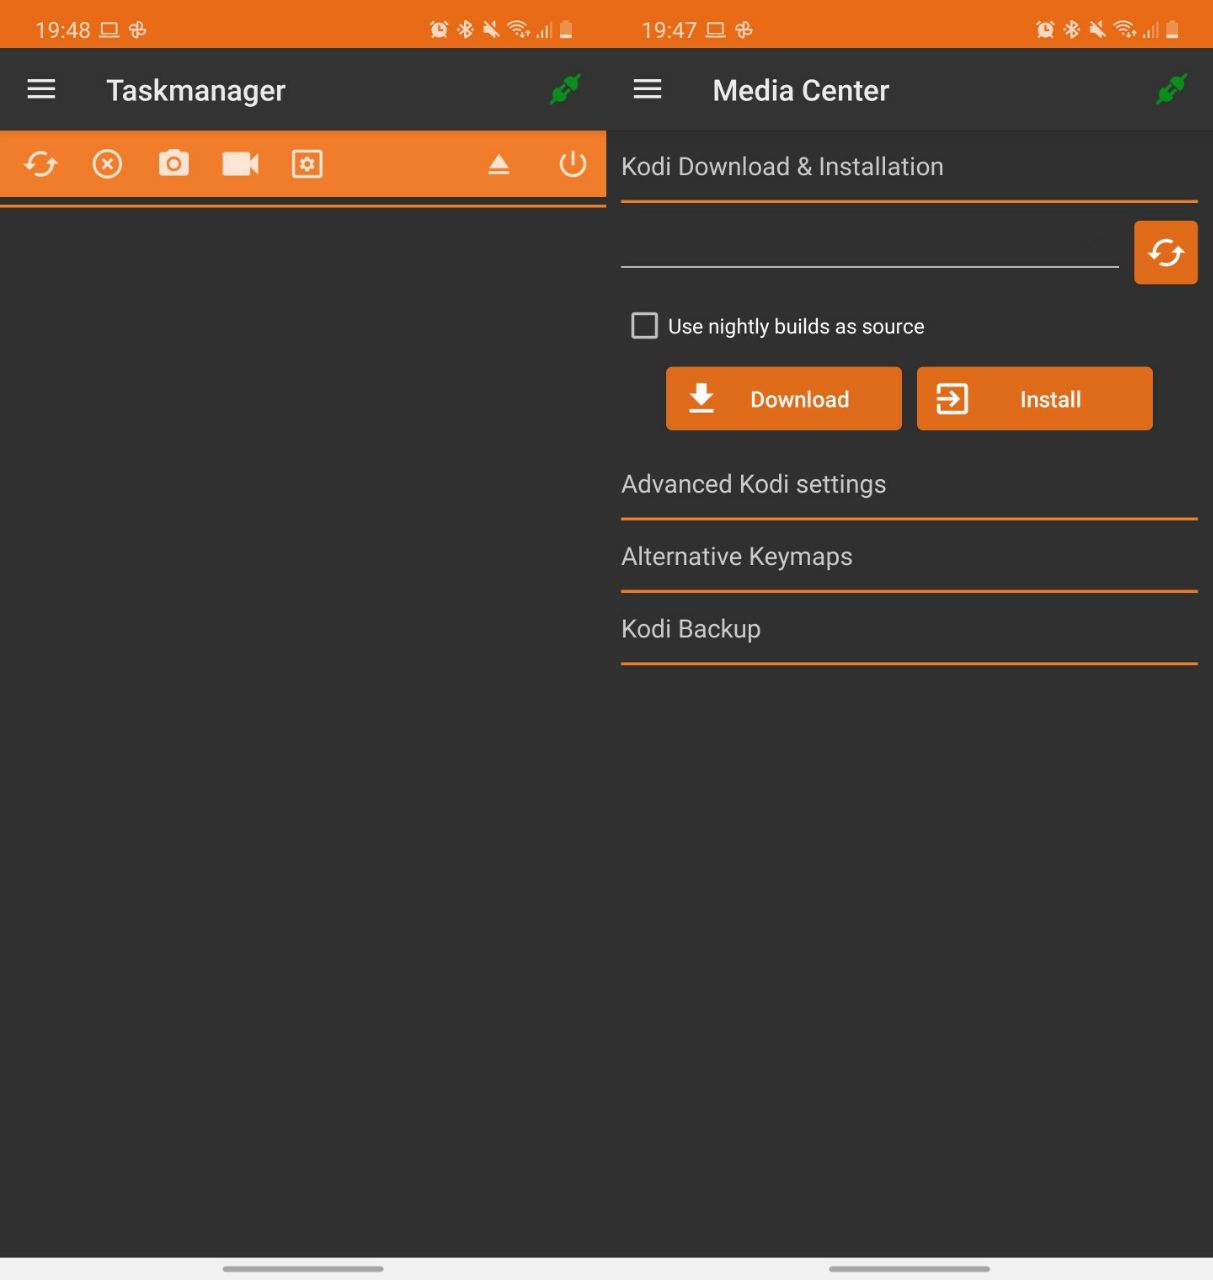
Task: Tap the green plug icon in Media Center
Action: tap(1171, 90)
